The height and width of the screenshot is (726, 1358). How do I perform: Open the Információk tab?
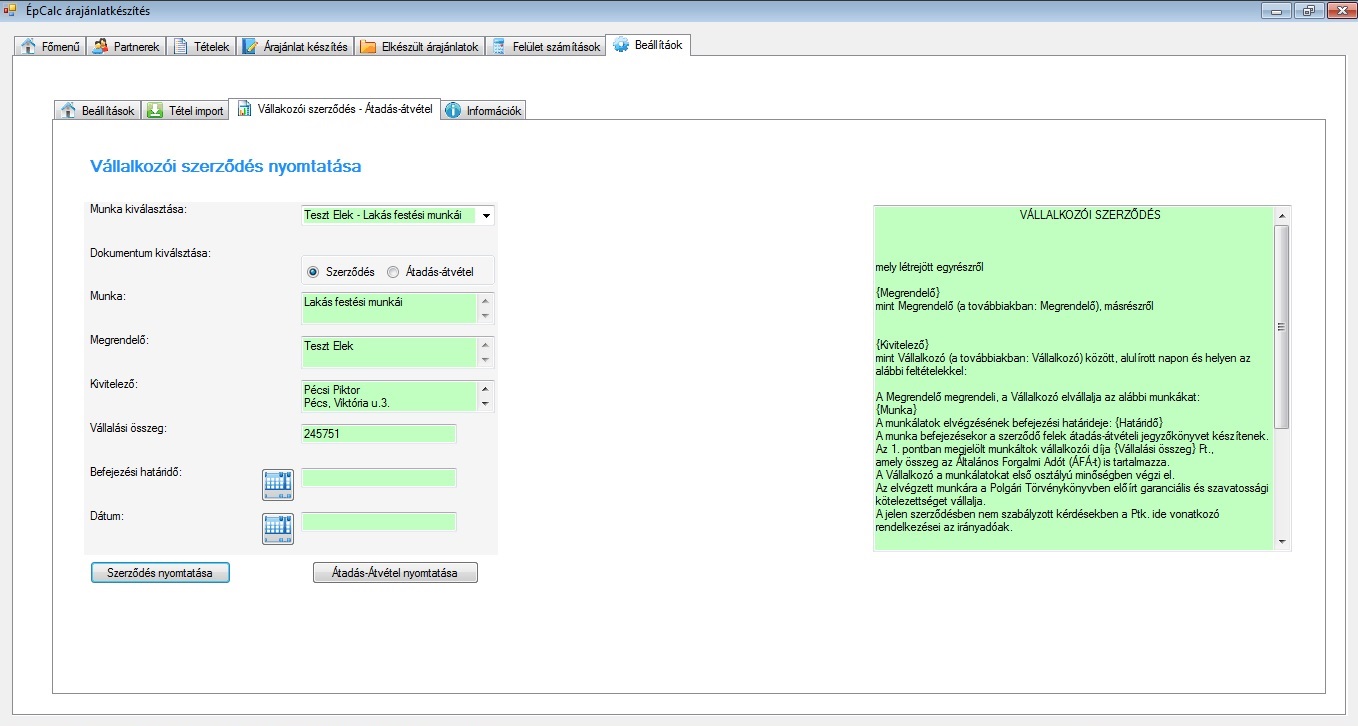click(x=483, y=110)
